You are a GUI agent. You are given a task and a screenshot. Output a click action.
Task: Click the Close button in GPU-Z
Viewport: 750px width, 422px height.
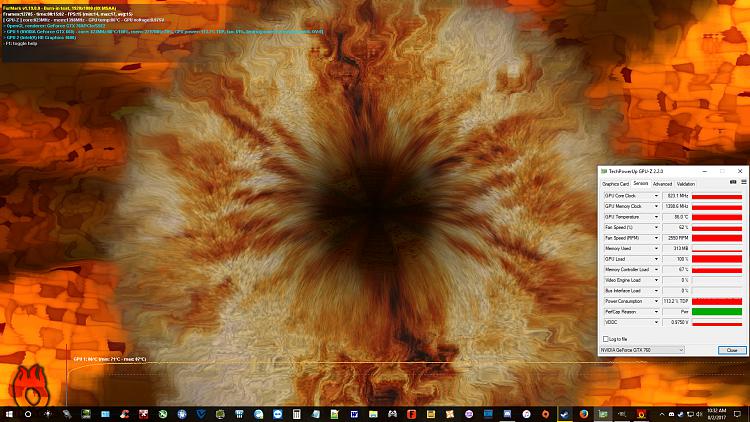pos(732,350)
